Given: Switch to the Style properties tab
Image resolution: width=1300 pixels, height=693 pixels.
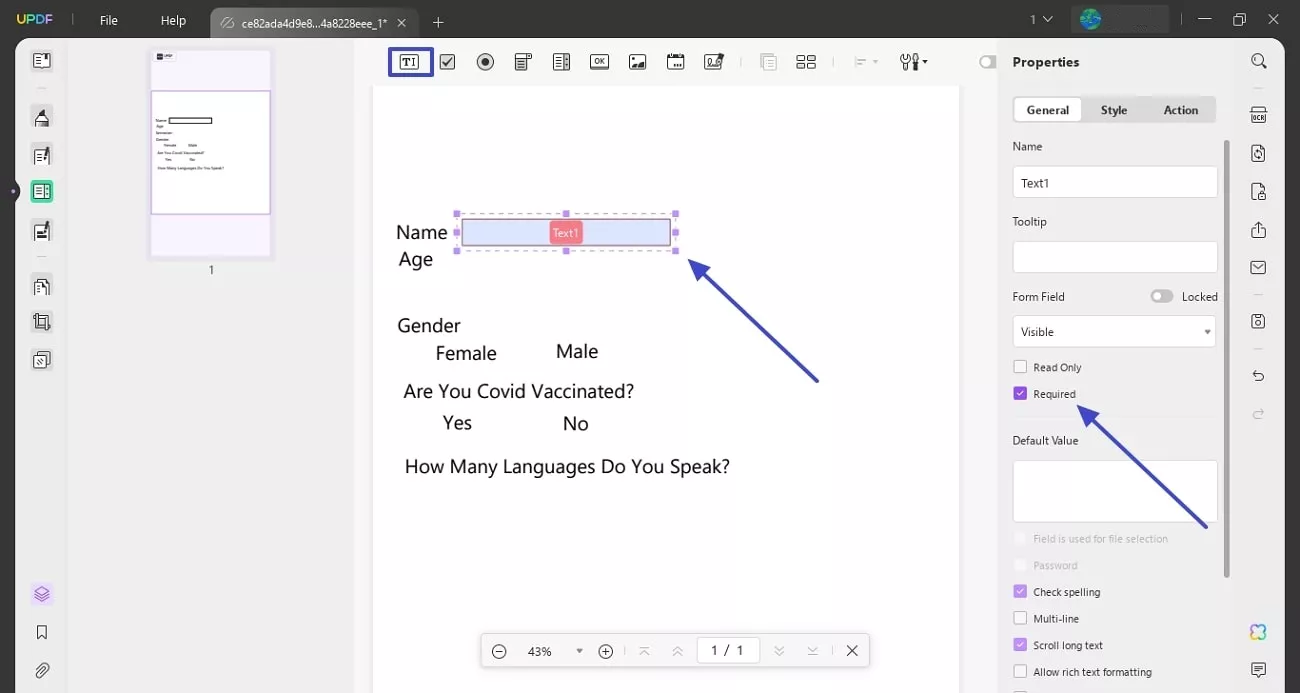Looking at the screenshot, I should (x=1114, y=110).
